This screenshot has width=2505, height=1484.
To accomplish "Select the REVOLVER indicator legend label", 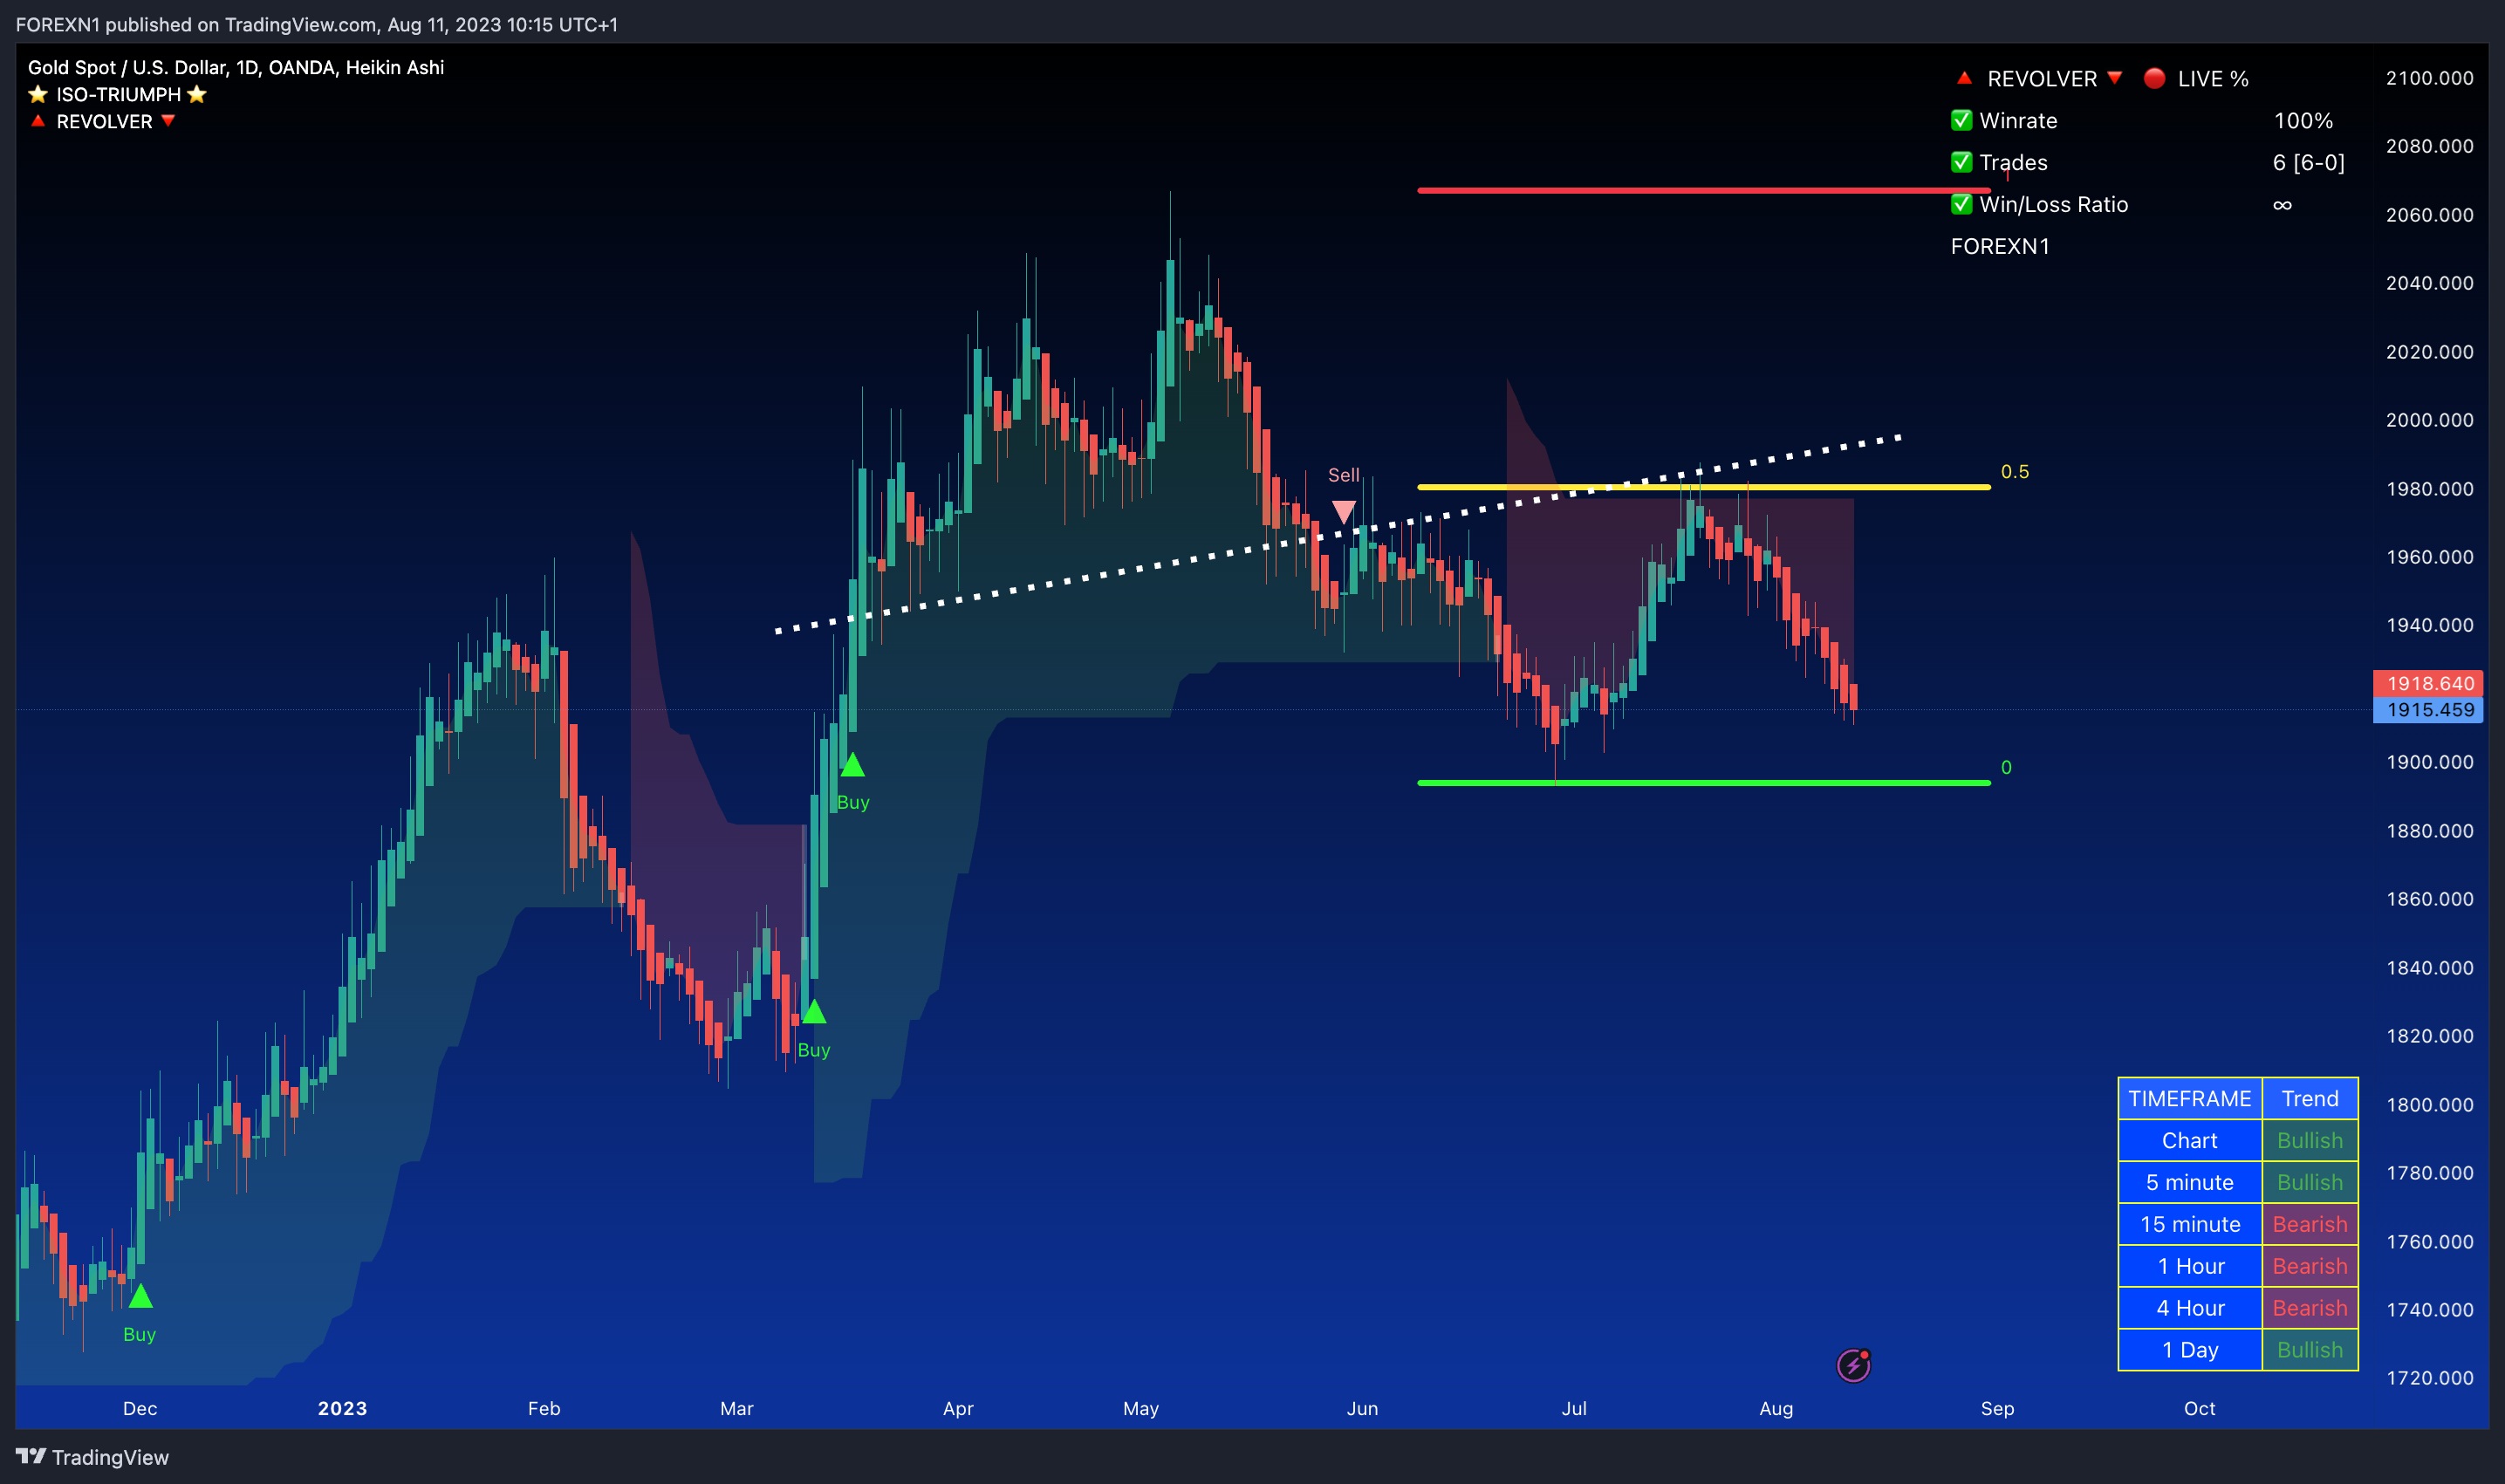I will 104,121.
